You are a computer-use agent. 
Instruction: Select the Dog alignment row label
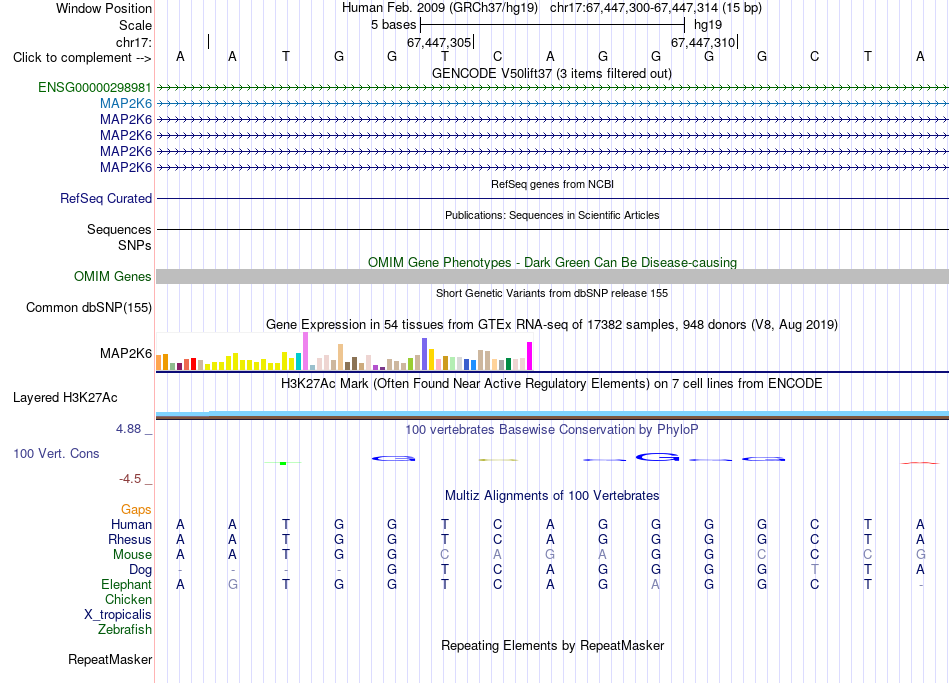click(x=141, y=570)
